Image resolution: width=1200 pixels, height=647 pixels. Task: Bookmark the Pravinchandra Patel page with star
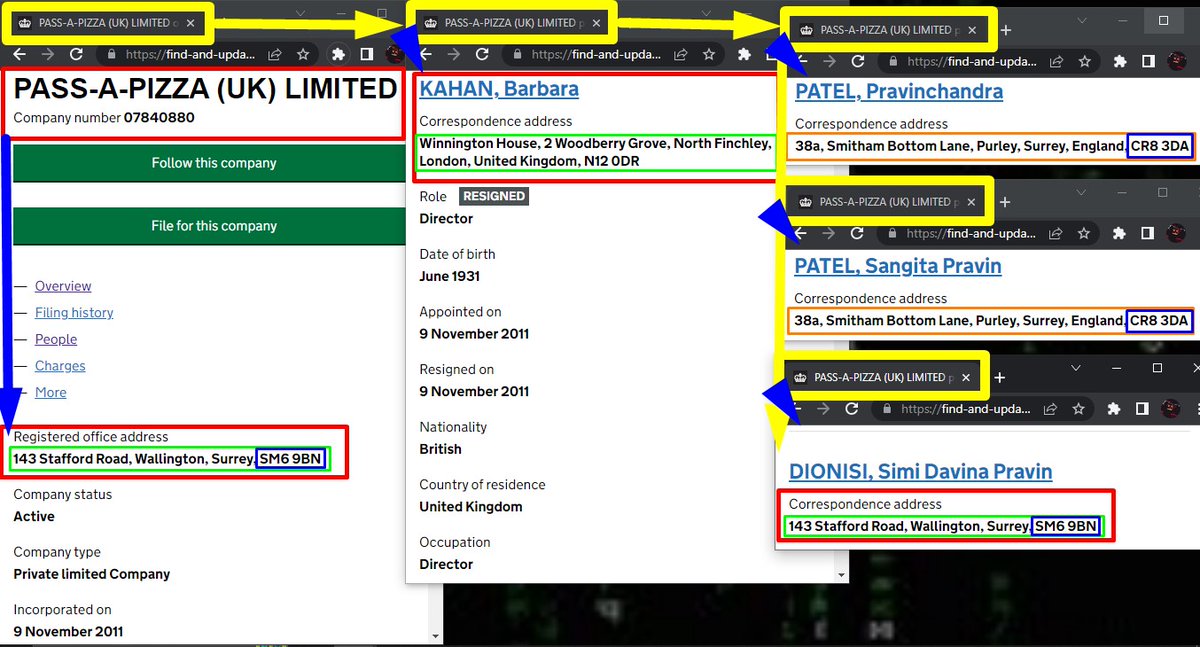pyautogui.click(x=1084, y=62)
